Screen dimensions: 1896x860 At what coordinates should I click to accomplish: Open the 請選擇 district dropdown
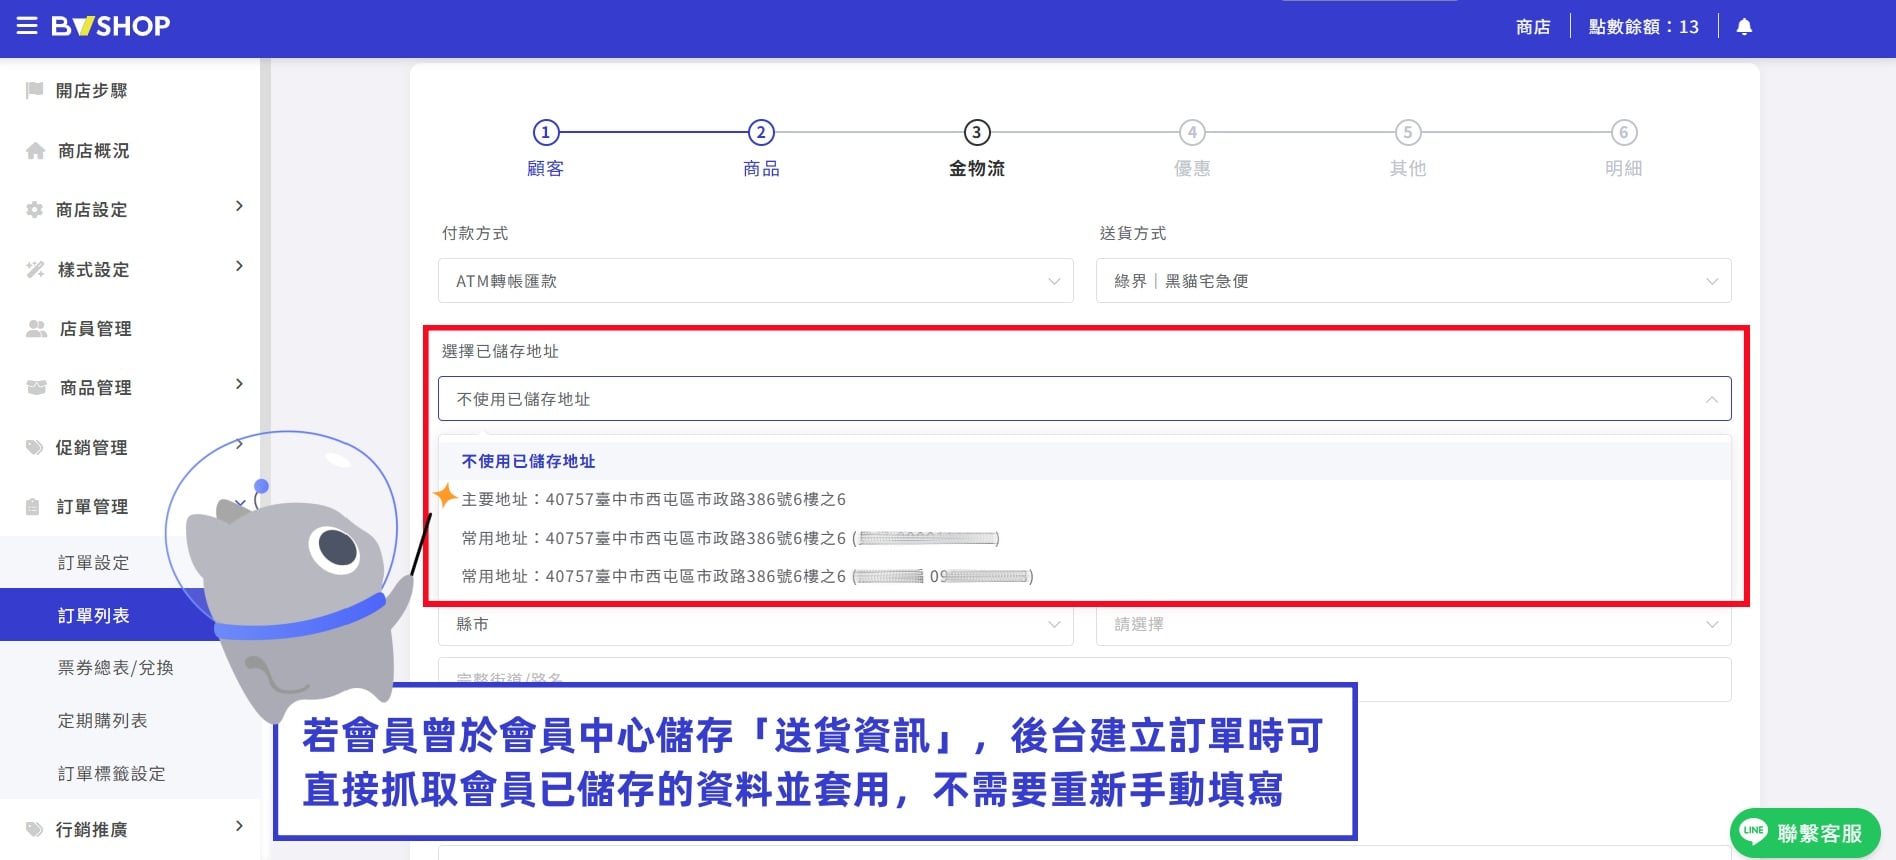tap(1414, 624)
